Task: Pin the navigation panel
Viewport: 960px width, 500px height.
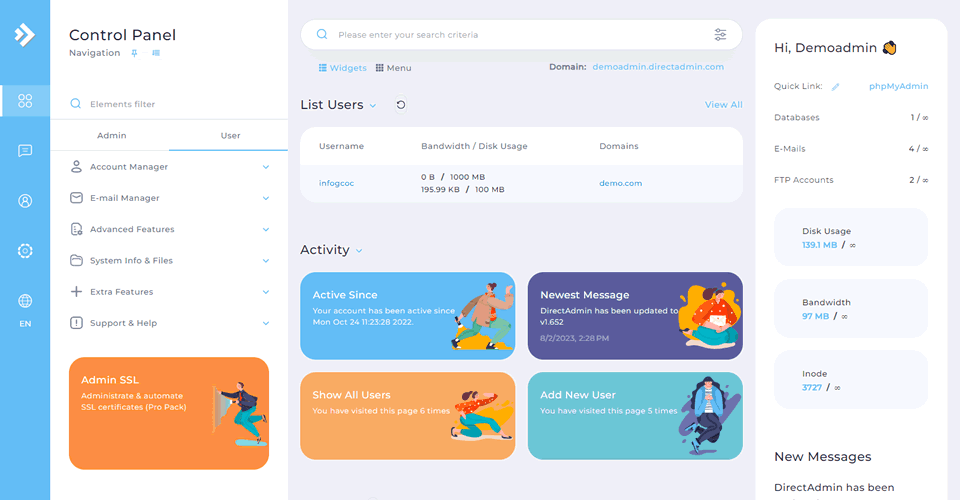Action: [x=134, y=53]
